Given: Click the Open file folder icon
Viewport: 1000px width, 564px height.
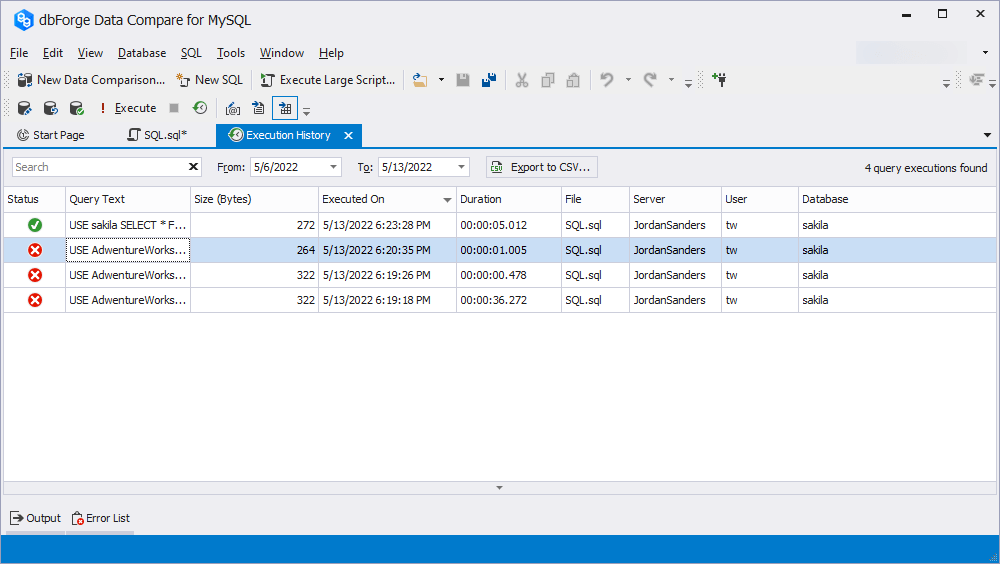Looking at the screenshot, I should coord(420,80).
